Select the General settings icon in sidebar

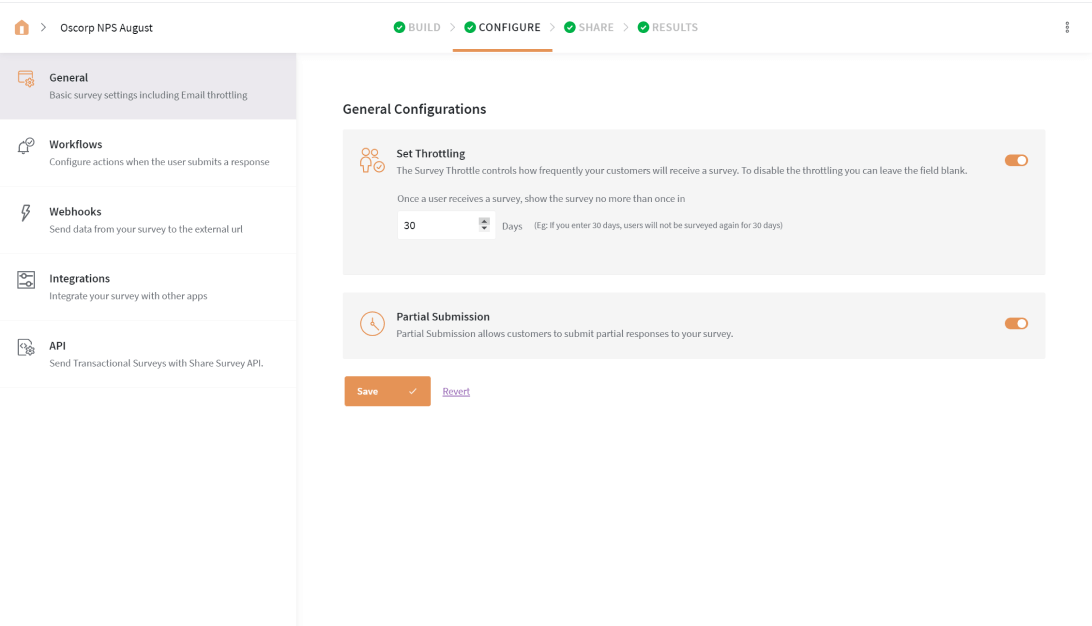[x=24, y=84]
